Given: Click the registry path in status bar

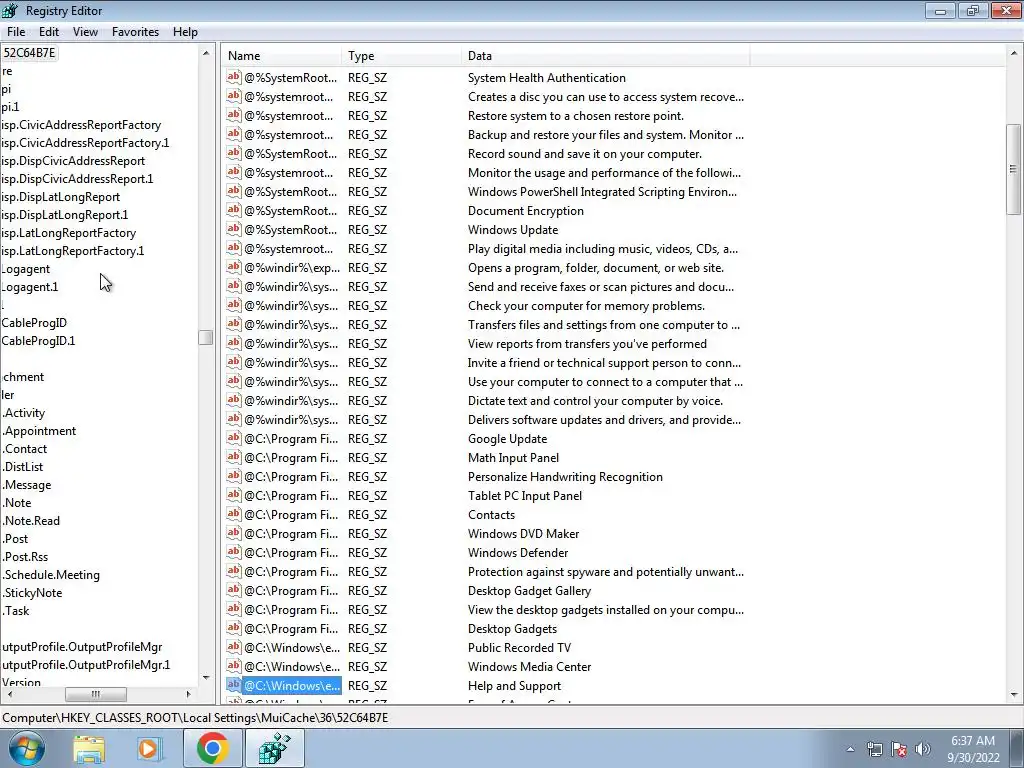Looking at the screenshot, I should click(x=195, y=718).
